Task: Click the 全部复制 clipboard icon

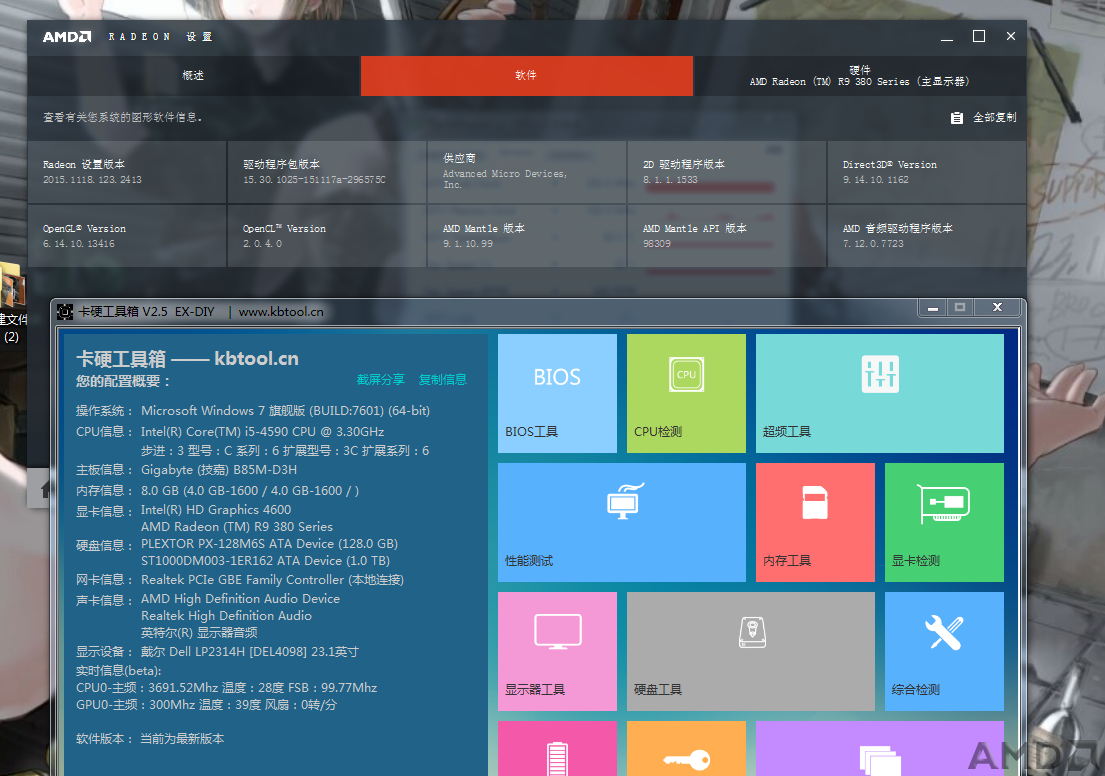Action: pos(956,118)
